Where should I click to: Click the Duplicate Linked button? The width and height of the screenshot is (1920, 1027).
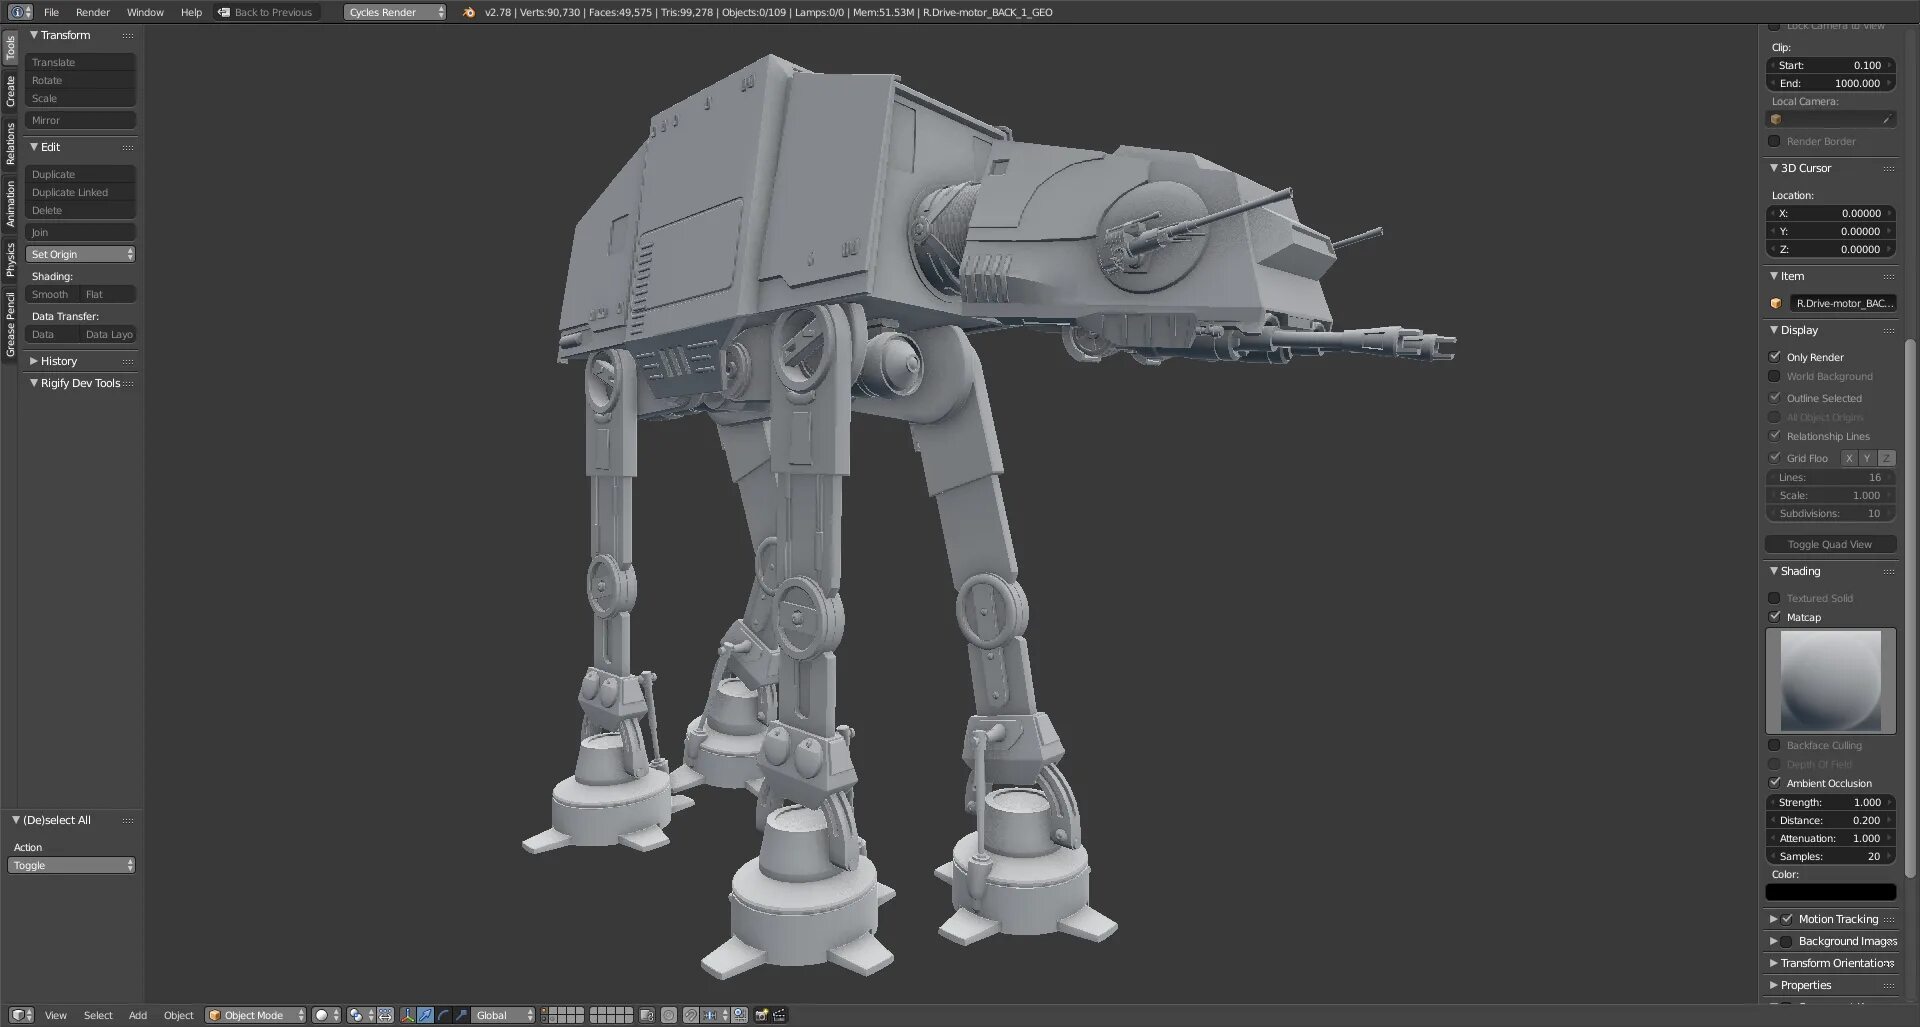80,192
